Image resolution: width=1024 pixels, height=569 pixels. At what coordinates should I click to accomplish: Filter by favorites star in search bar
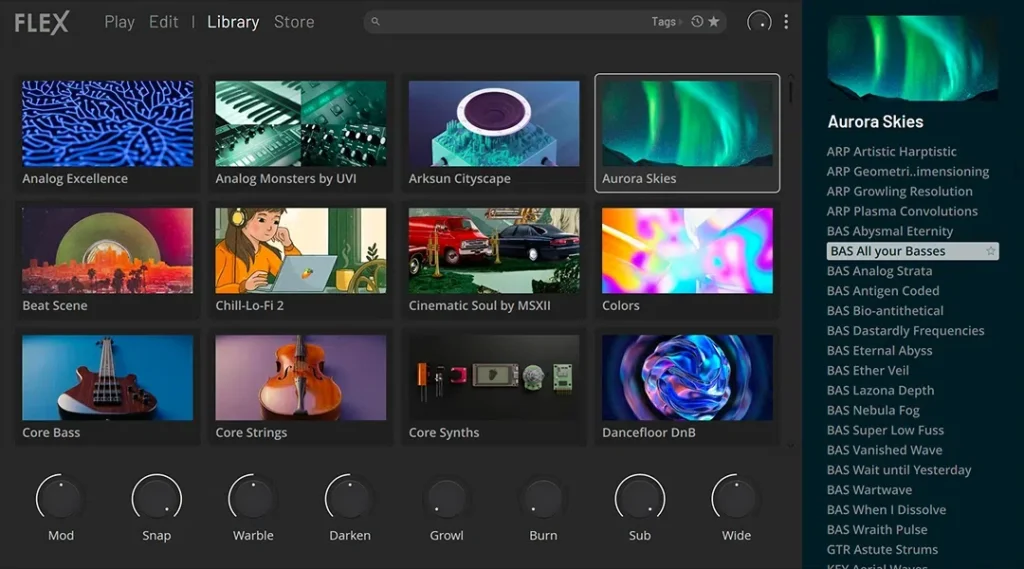(714, 22)
